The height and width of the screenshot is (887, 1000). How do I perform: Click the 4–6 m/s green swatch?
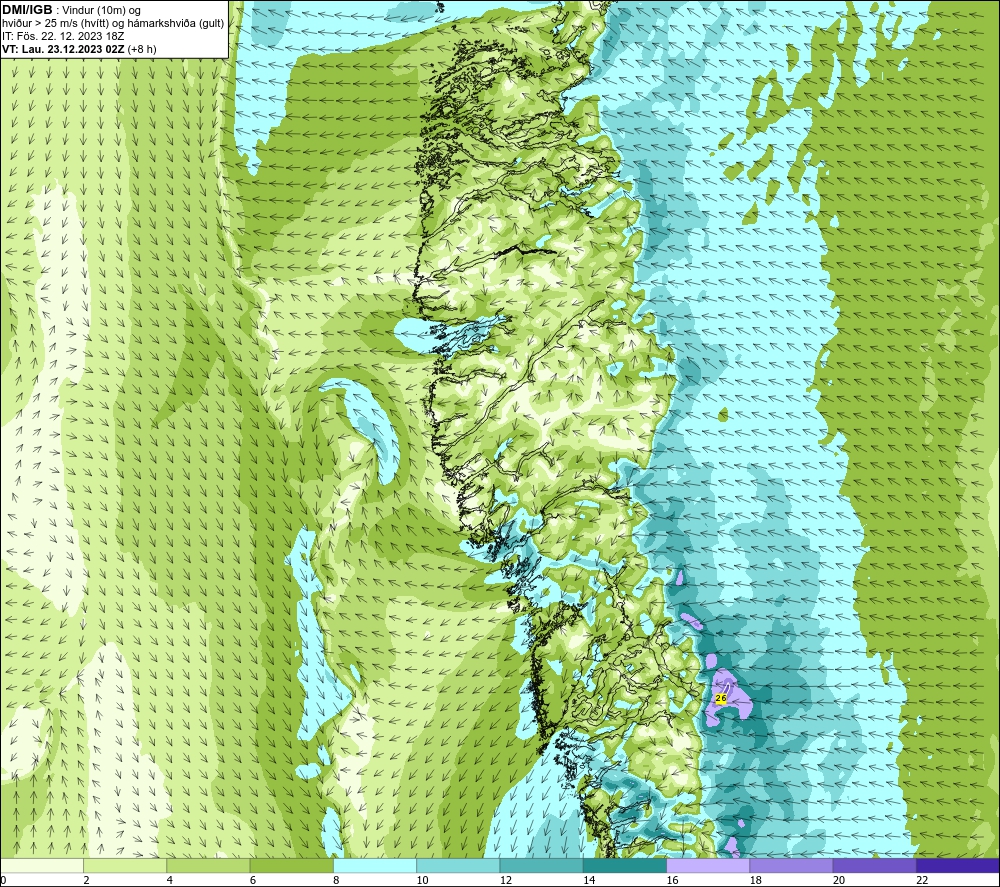click(x=209, y=865)
